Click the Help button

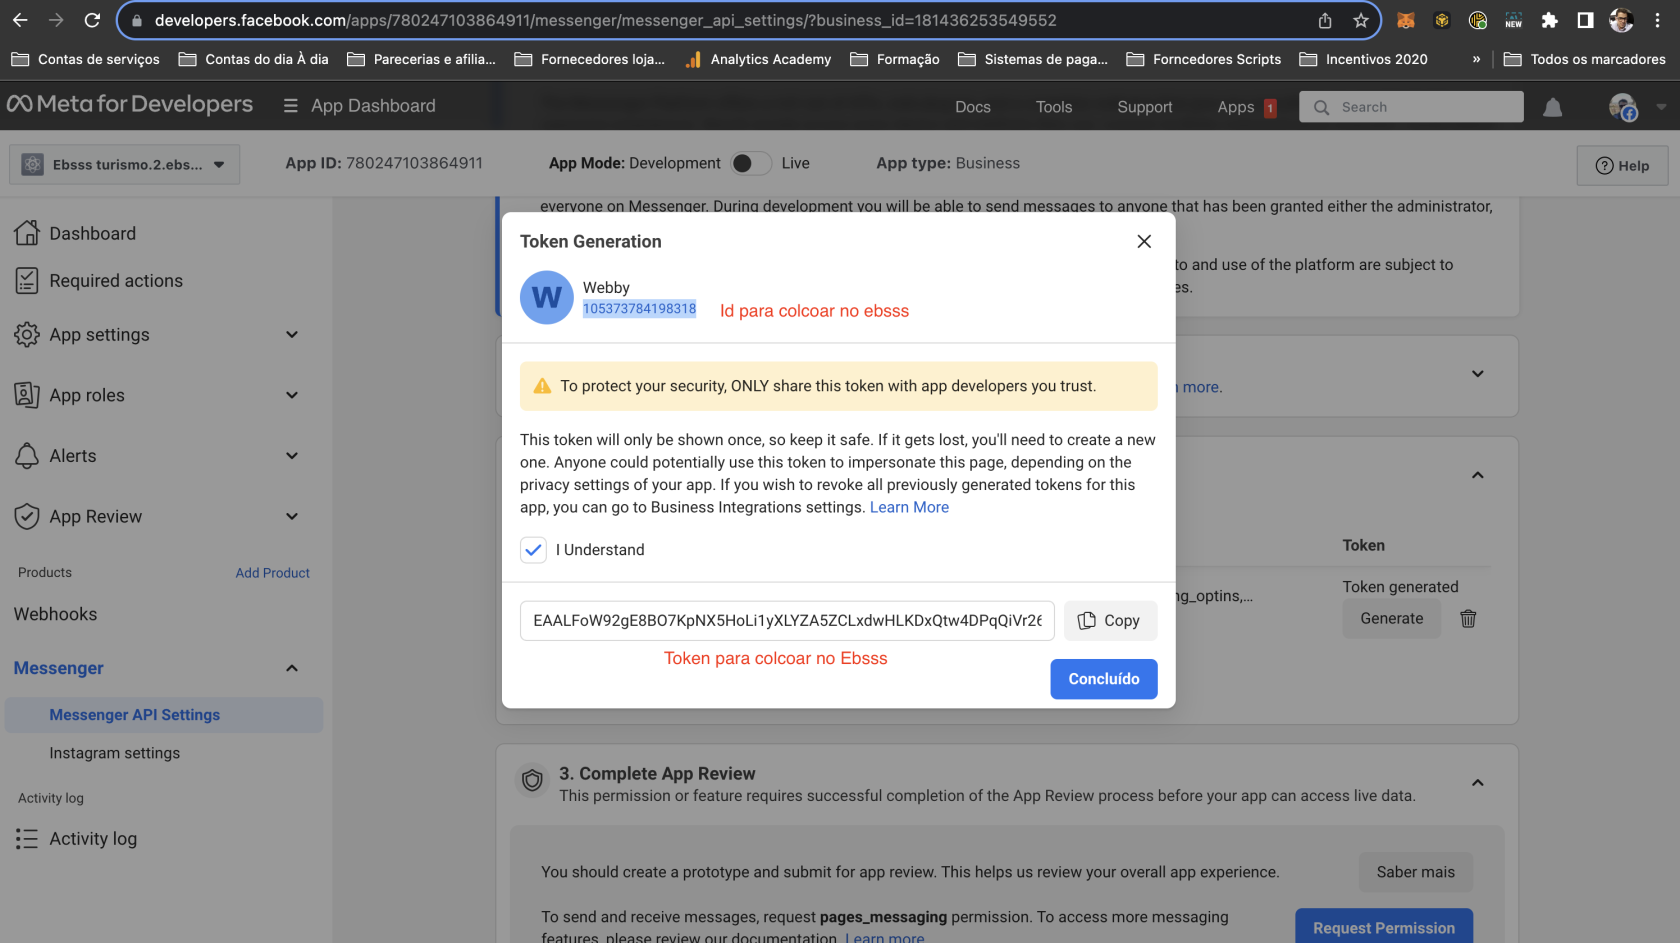[1622, 166]
